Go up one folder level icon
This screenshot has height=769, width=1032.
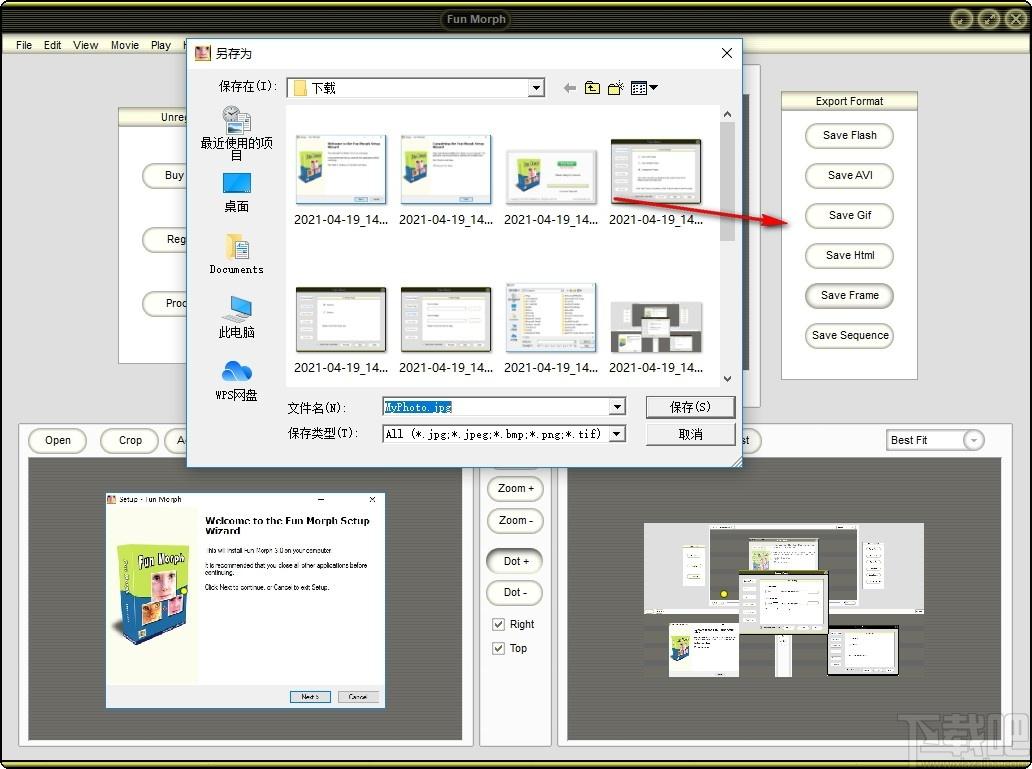pyautogui.click(x=592, y=88)
